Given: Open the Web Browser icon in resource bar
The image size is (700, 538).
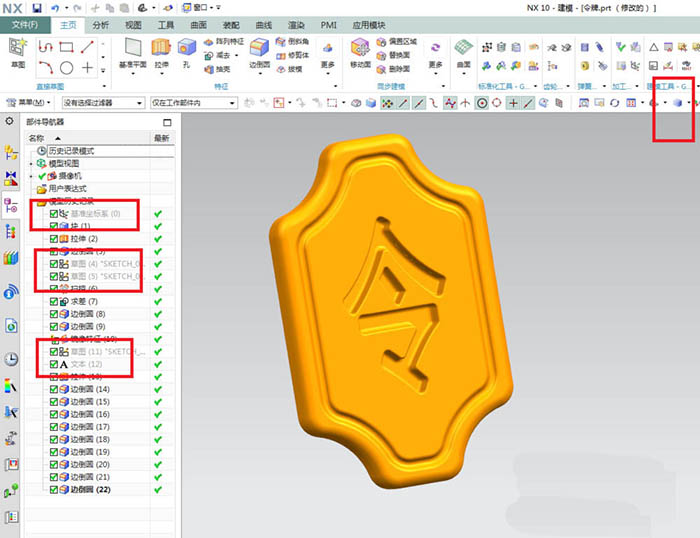Looking at the screenshot, I should click(x=11, y=325).
